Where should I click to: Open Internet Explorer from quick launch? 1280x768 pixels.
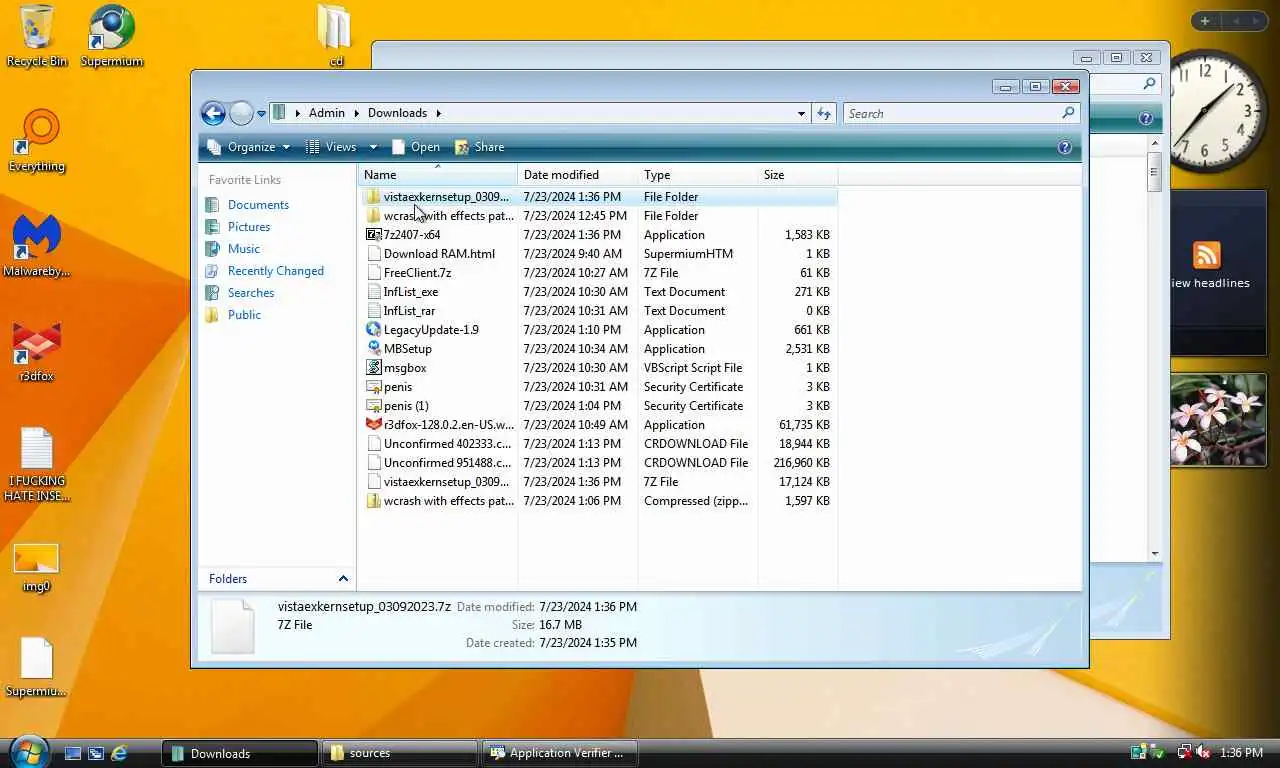119,753
